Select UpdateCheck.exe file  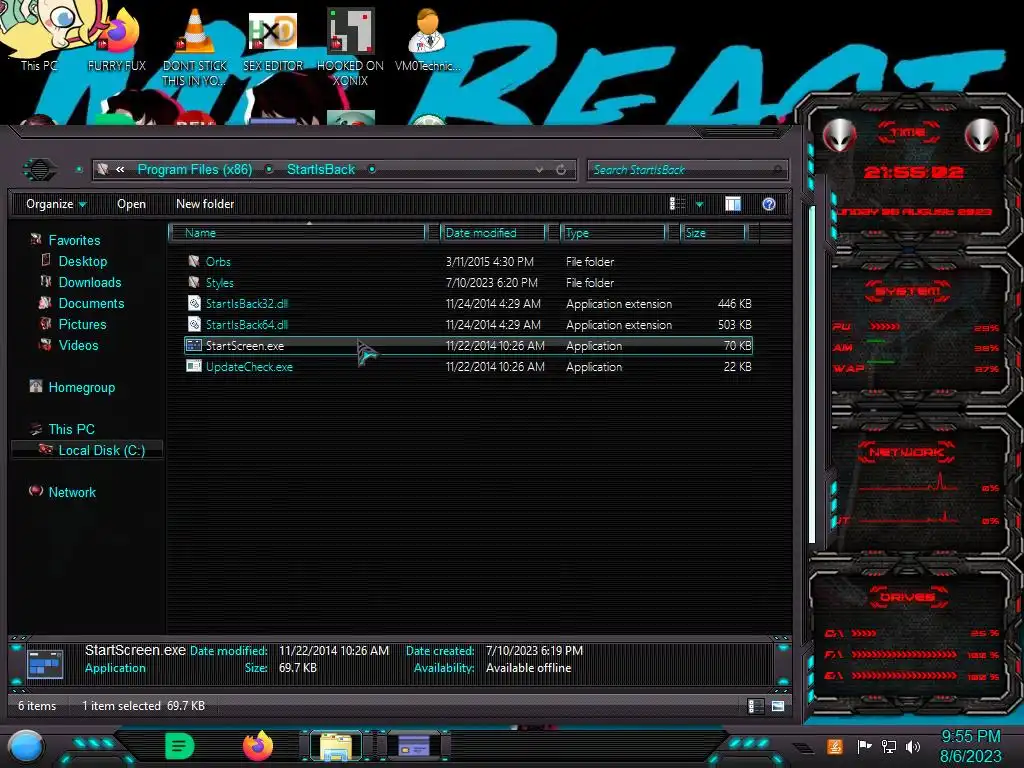(x=468, y=366)
